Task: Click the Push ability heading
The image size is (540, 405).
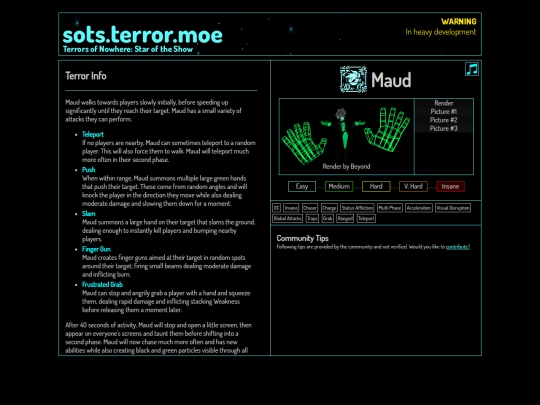Action: (89, 170)
